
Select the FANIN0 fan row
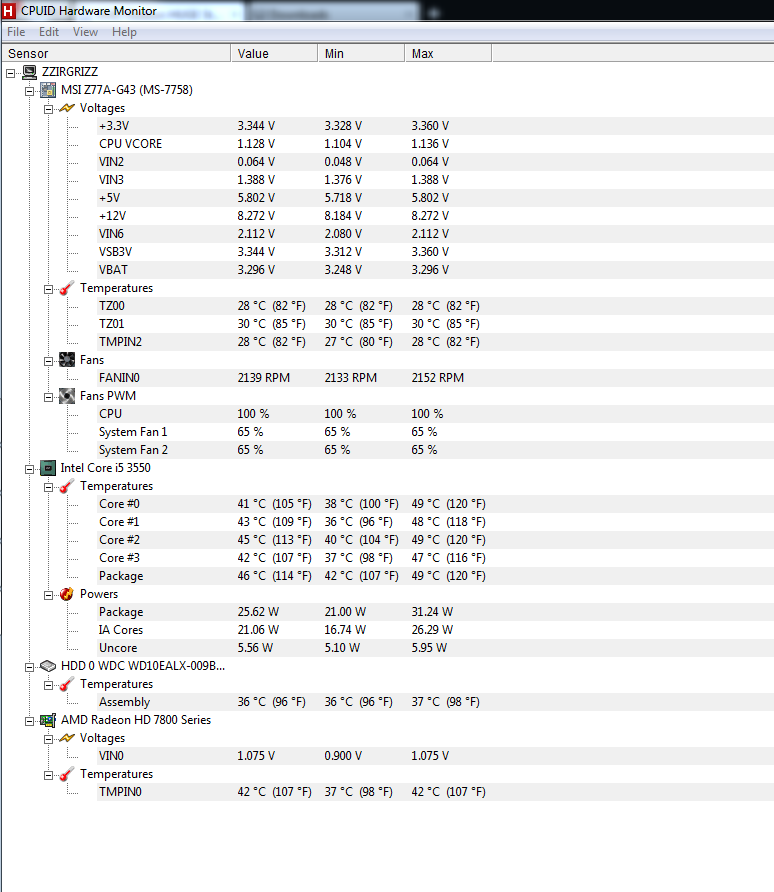click(x=435, y=378)
